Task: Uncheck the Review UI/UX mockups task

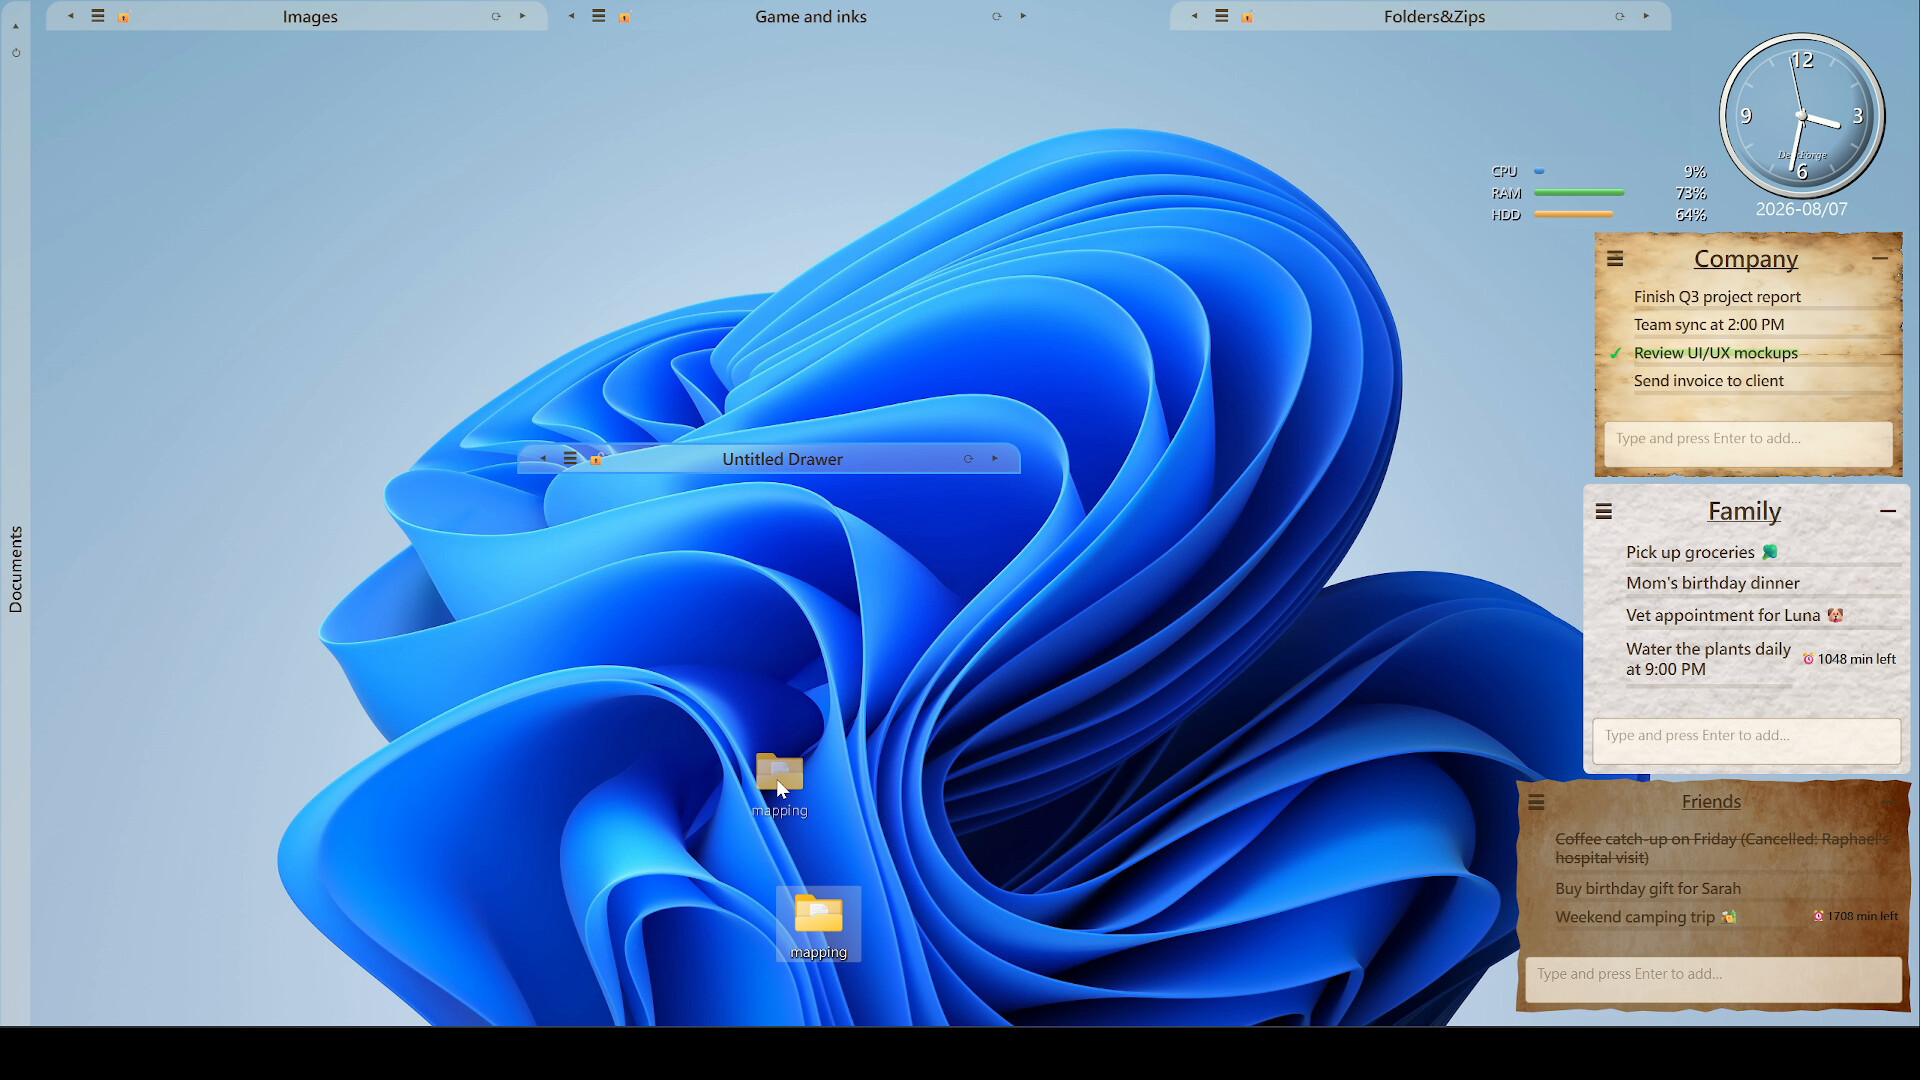Action: point(1615,353)
